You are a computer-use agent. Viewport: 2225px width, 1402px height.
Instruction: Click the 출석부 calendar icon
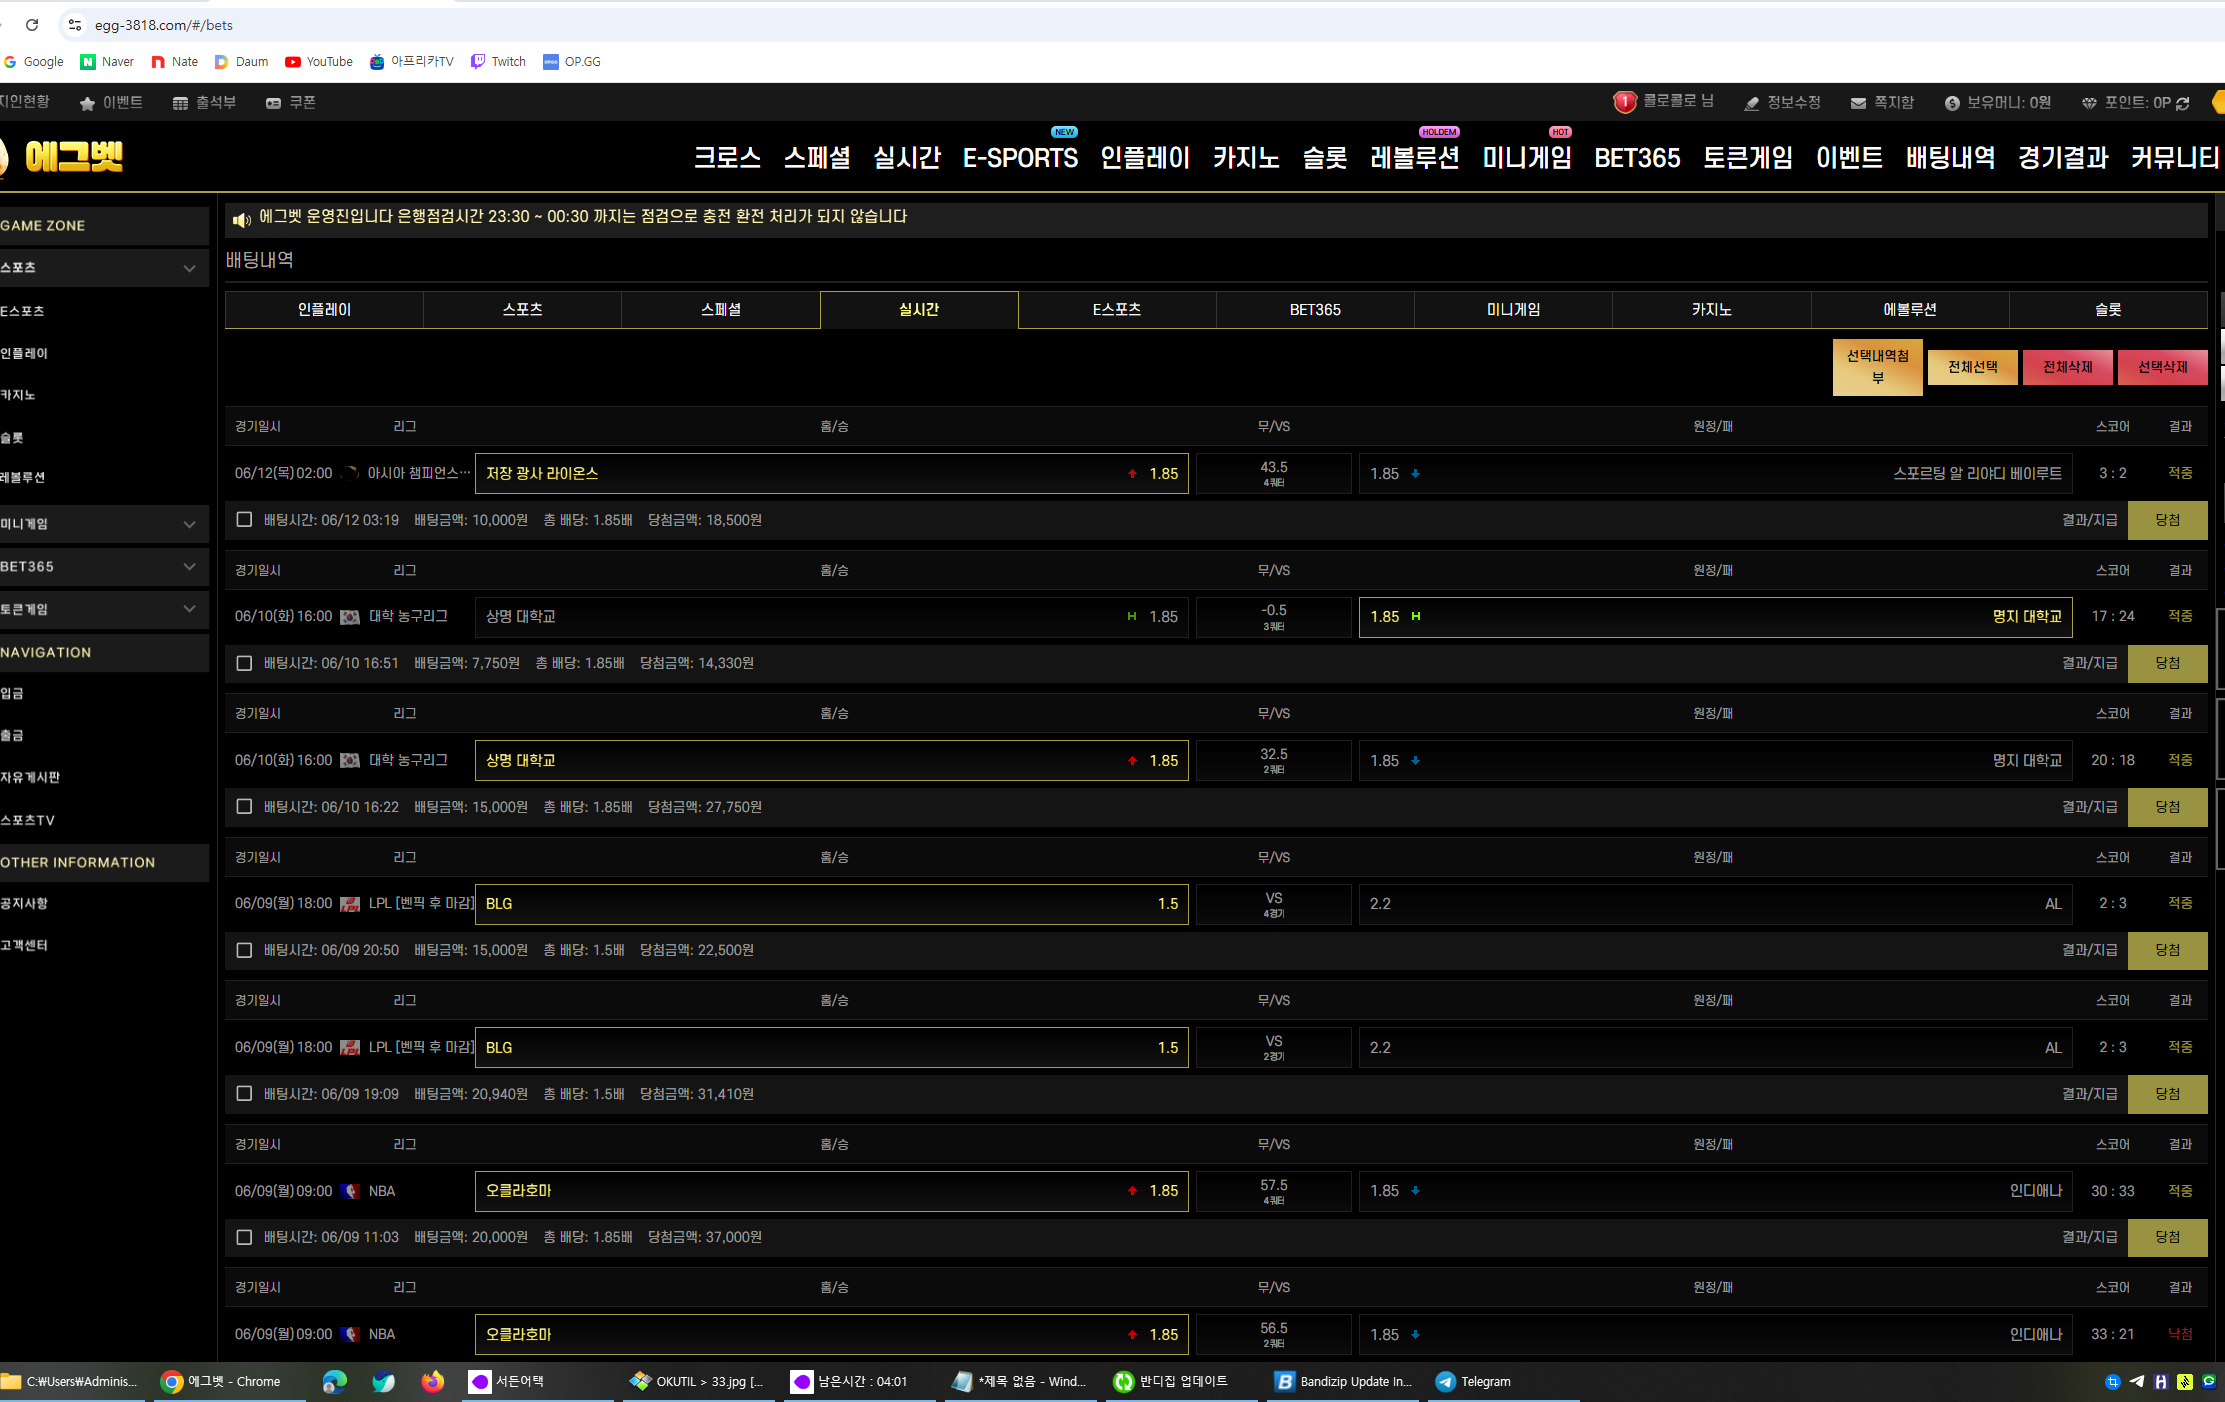coord(180,103)
